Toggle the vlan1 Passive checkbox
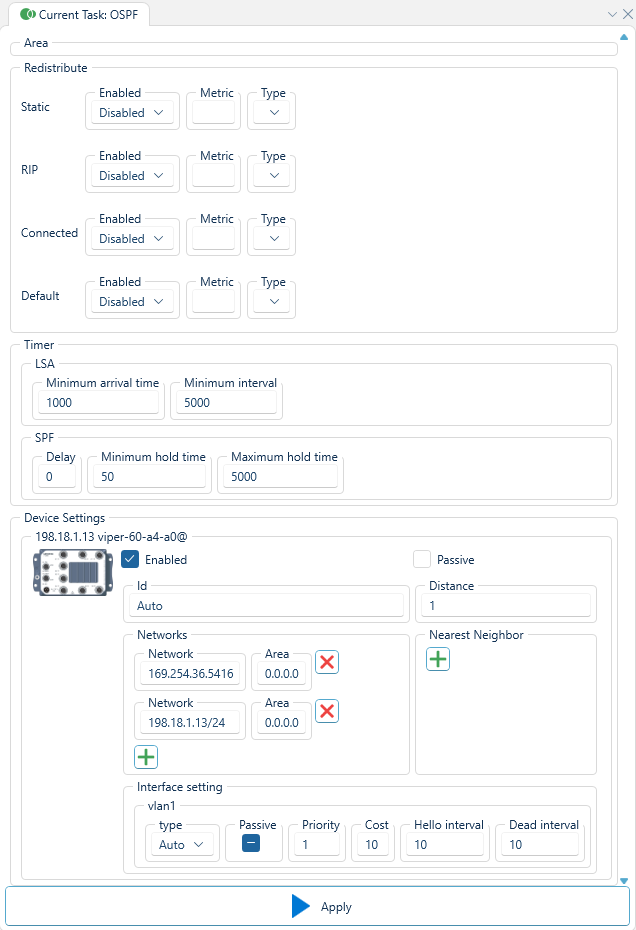This screenshot has width=636, height=930. point(251,843)
